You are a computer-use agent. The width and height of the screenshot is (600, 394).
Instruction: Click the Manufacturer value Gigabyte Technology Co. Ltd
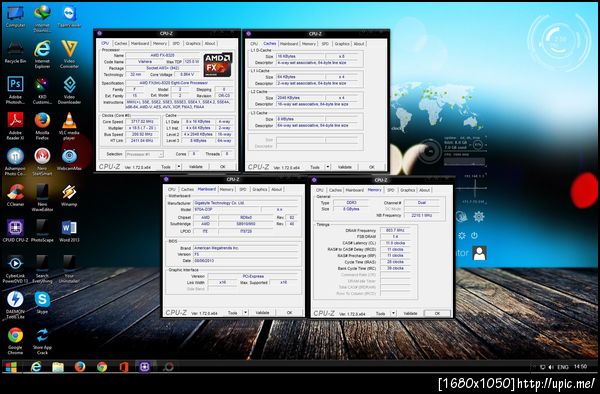coord(245,203)
